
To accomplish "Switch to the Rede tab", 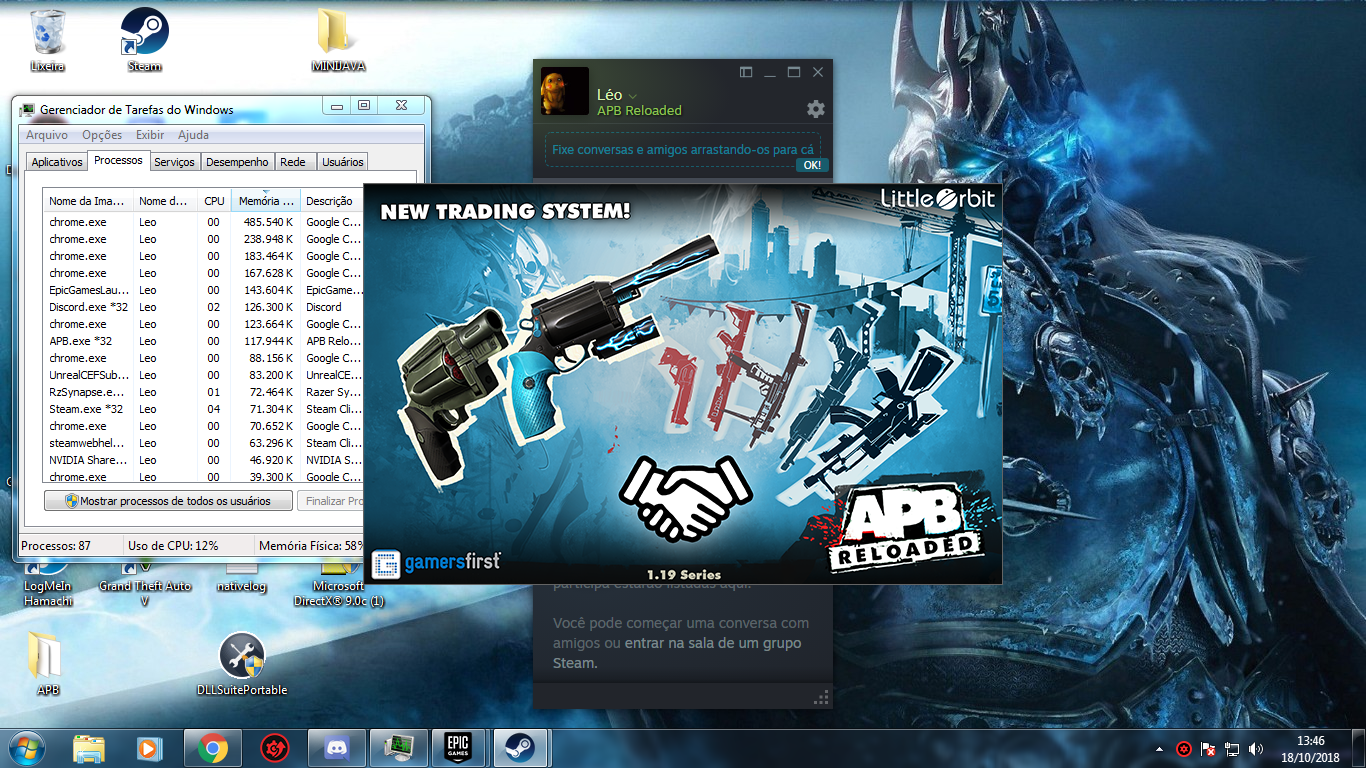I will pyautogui.click(x=293, y=162).
